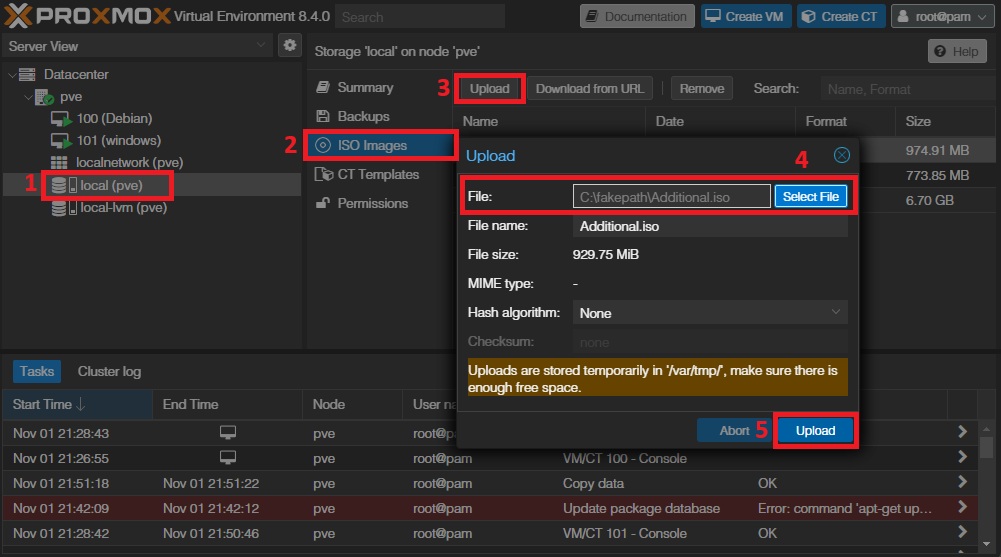Click monitor icon in Nov 01 21:28:43 row
Image resolution: width=1001 pixels, height=557 pixels.
[x=228, y=433]
